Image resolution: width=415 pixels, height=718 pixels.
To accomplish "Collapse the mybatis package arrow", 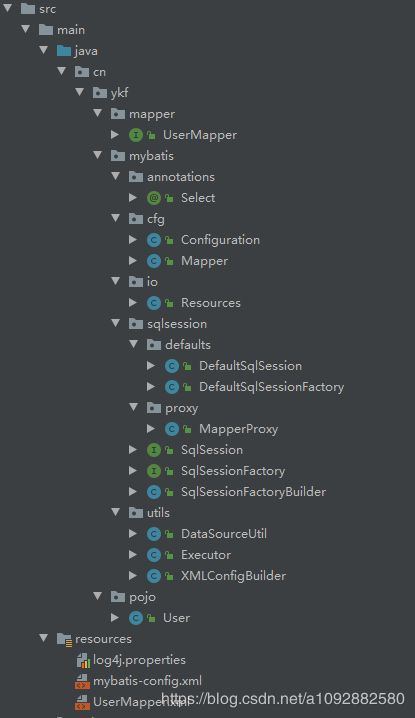I will (98, 155).
